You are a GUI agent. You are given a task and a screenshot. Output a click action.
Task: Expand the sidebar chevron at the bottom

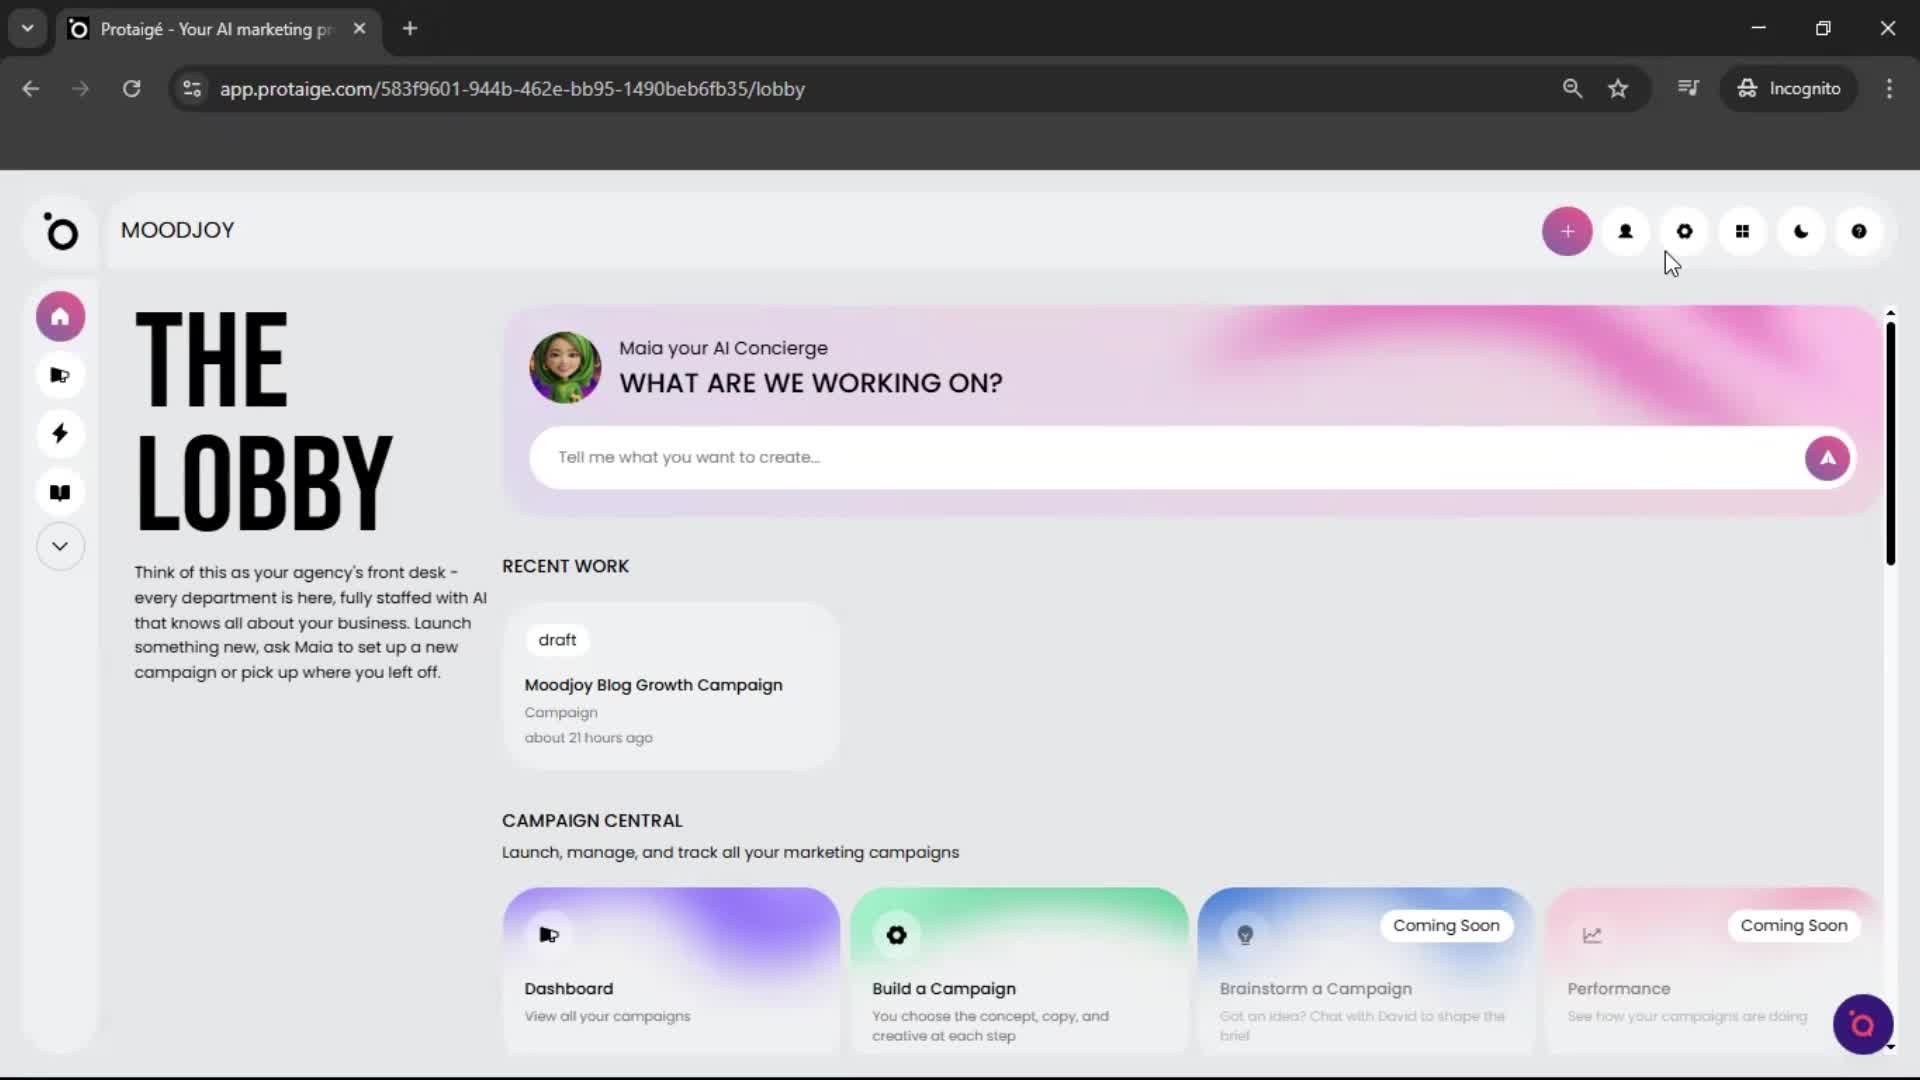[x=60, y=545]
